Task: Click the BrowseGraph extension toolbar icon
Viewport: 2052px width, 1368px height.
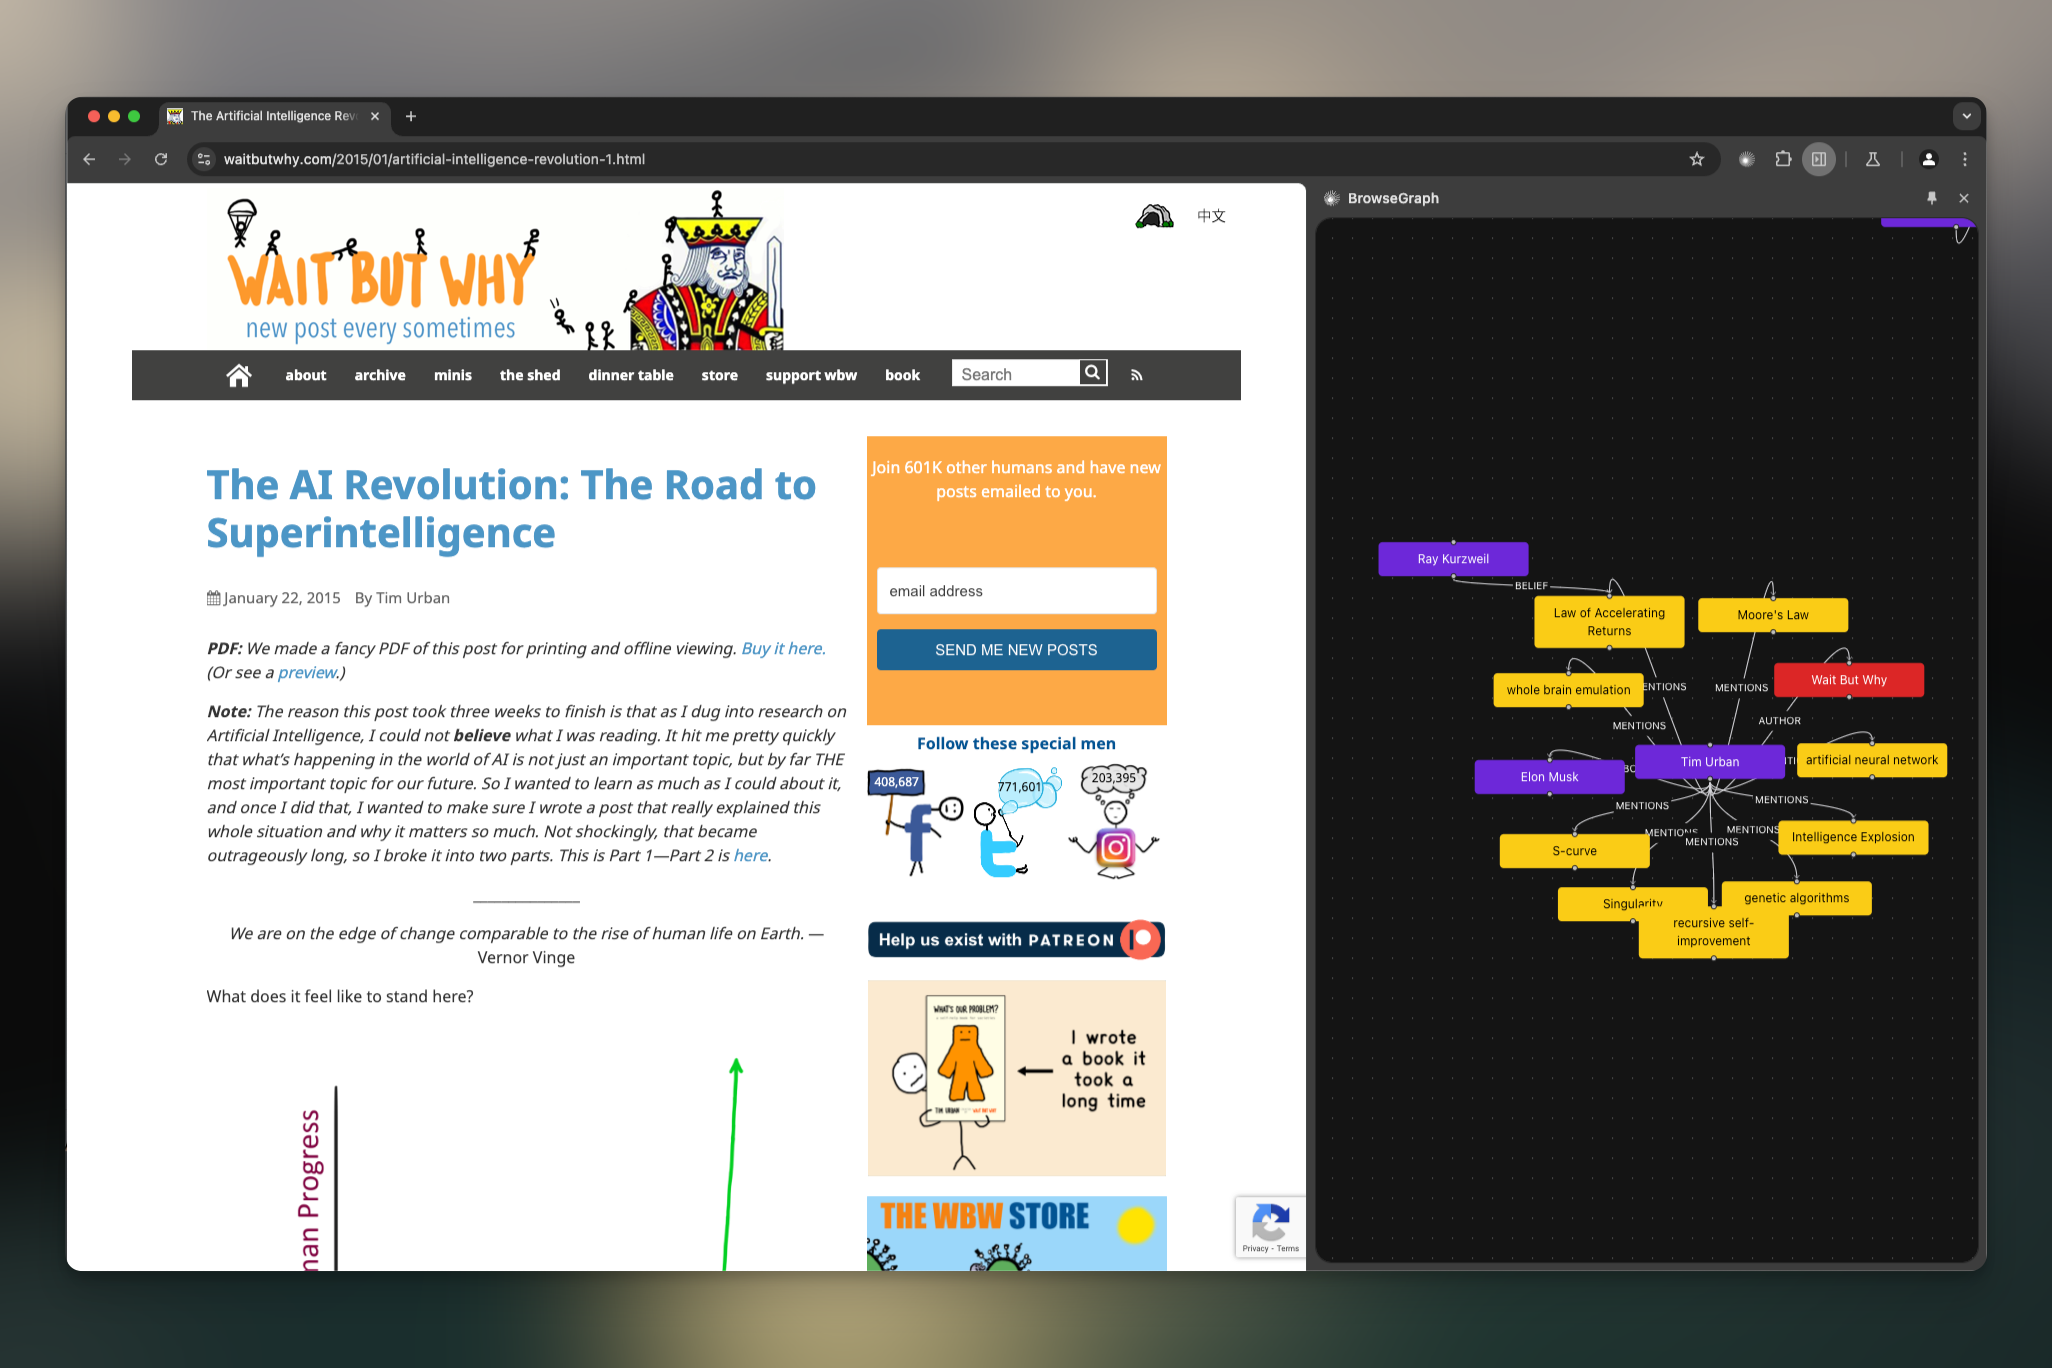Action: point(1746,159)
